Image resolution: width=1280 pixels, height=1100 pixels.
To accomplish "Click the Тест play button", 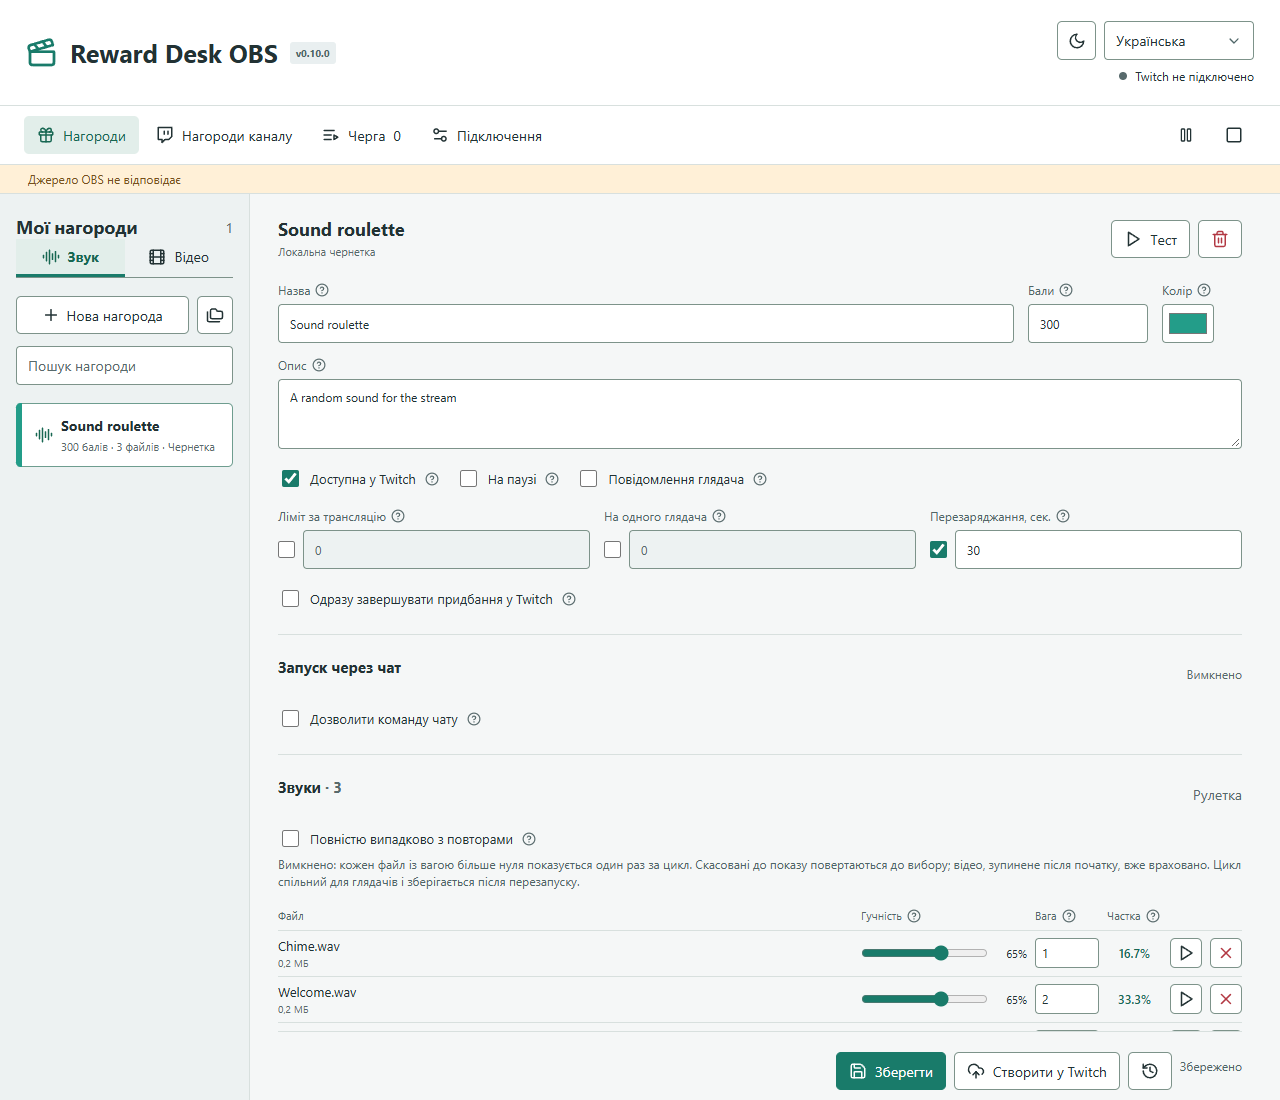I will 1150,239.
